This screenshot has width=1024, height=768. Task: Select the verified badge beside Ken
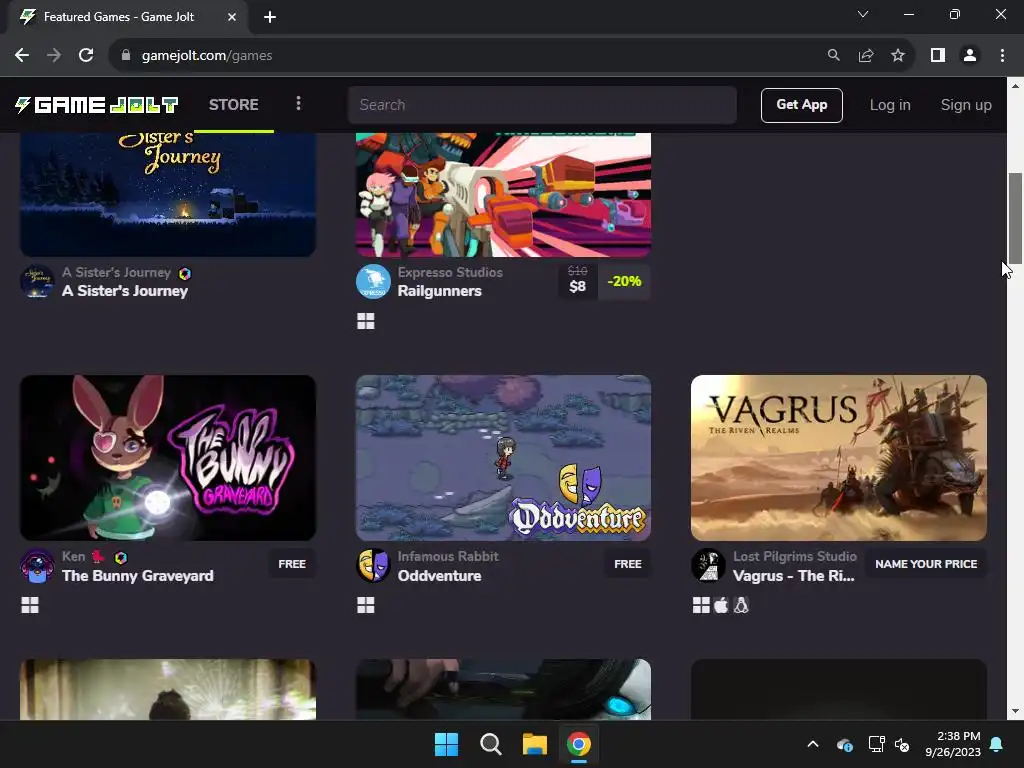click(x=121, y=558)
